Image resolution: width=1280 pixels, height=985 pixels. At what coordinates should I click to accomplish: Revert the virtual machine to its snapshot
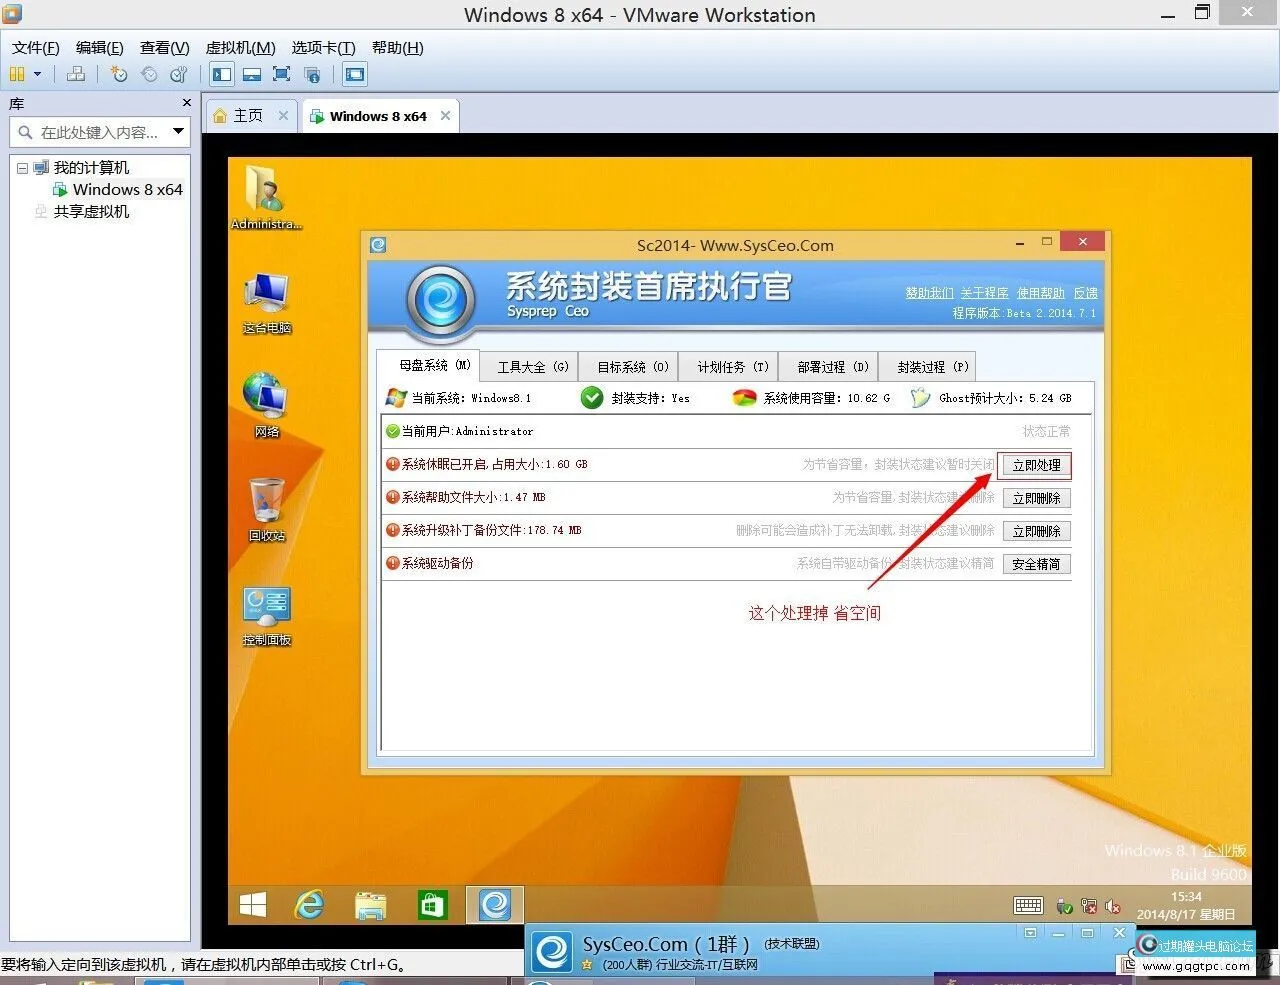[150, 74]
